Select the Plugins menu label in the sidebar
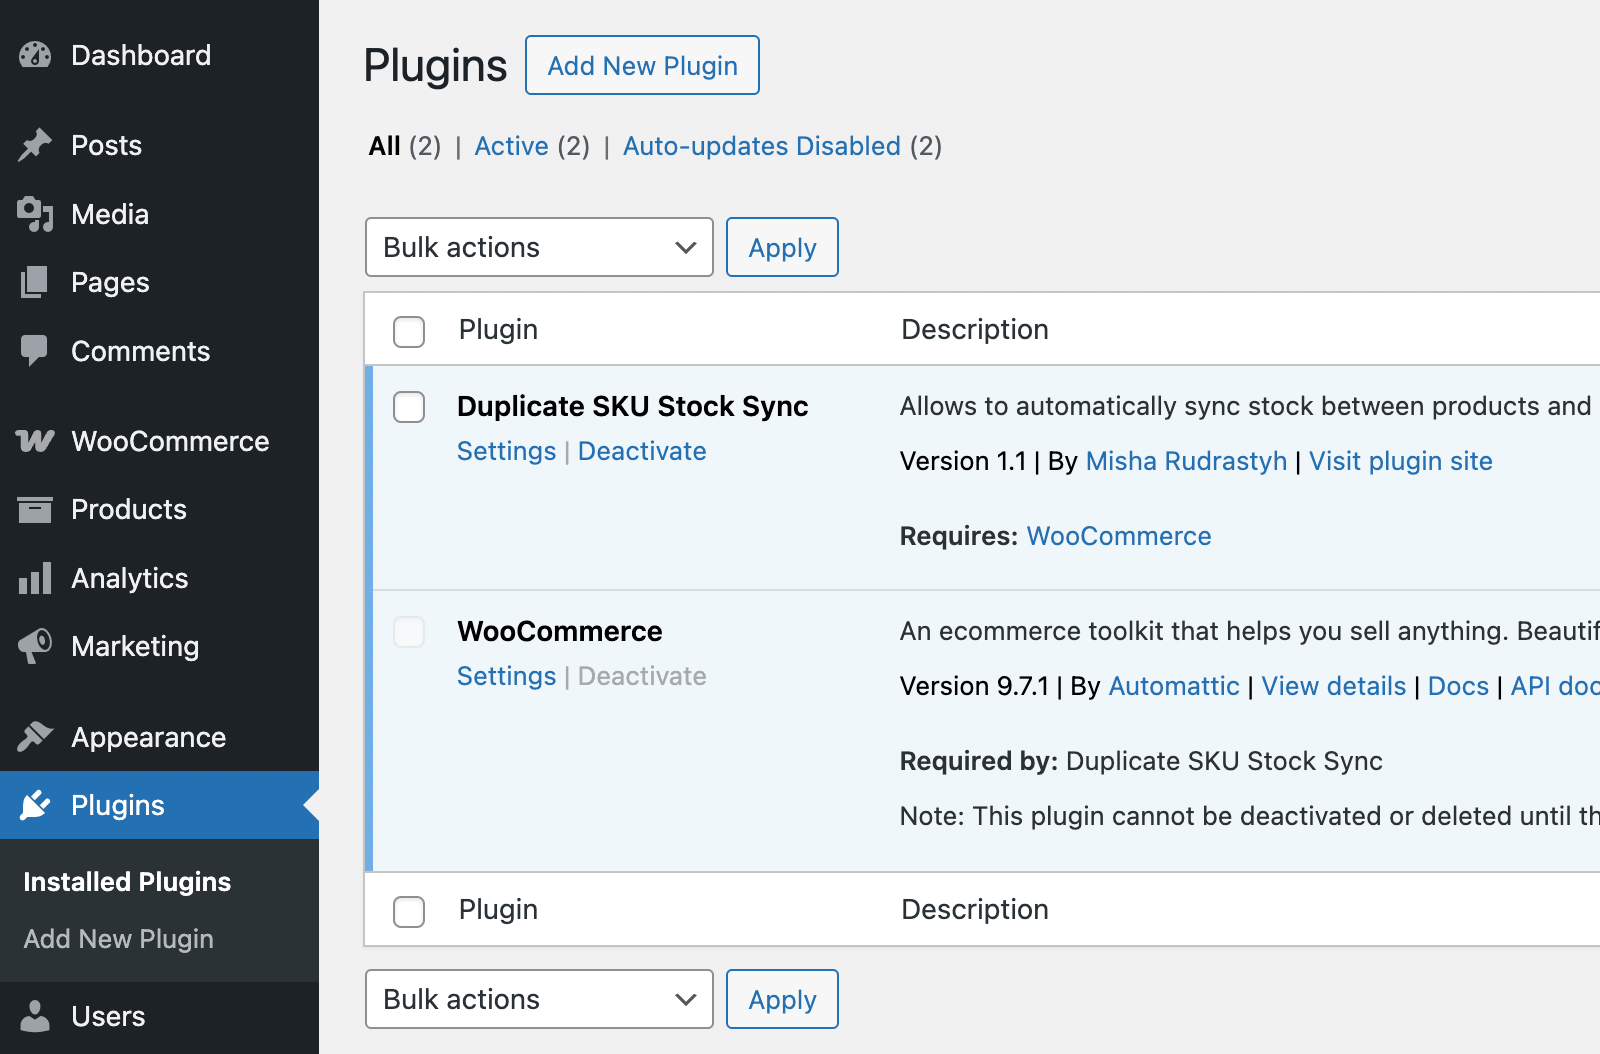 [x=118, y=805]
